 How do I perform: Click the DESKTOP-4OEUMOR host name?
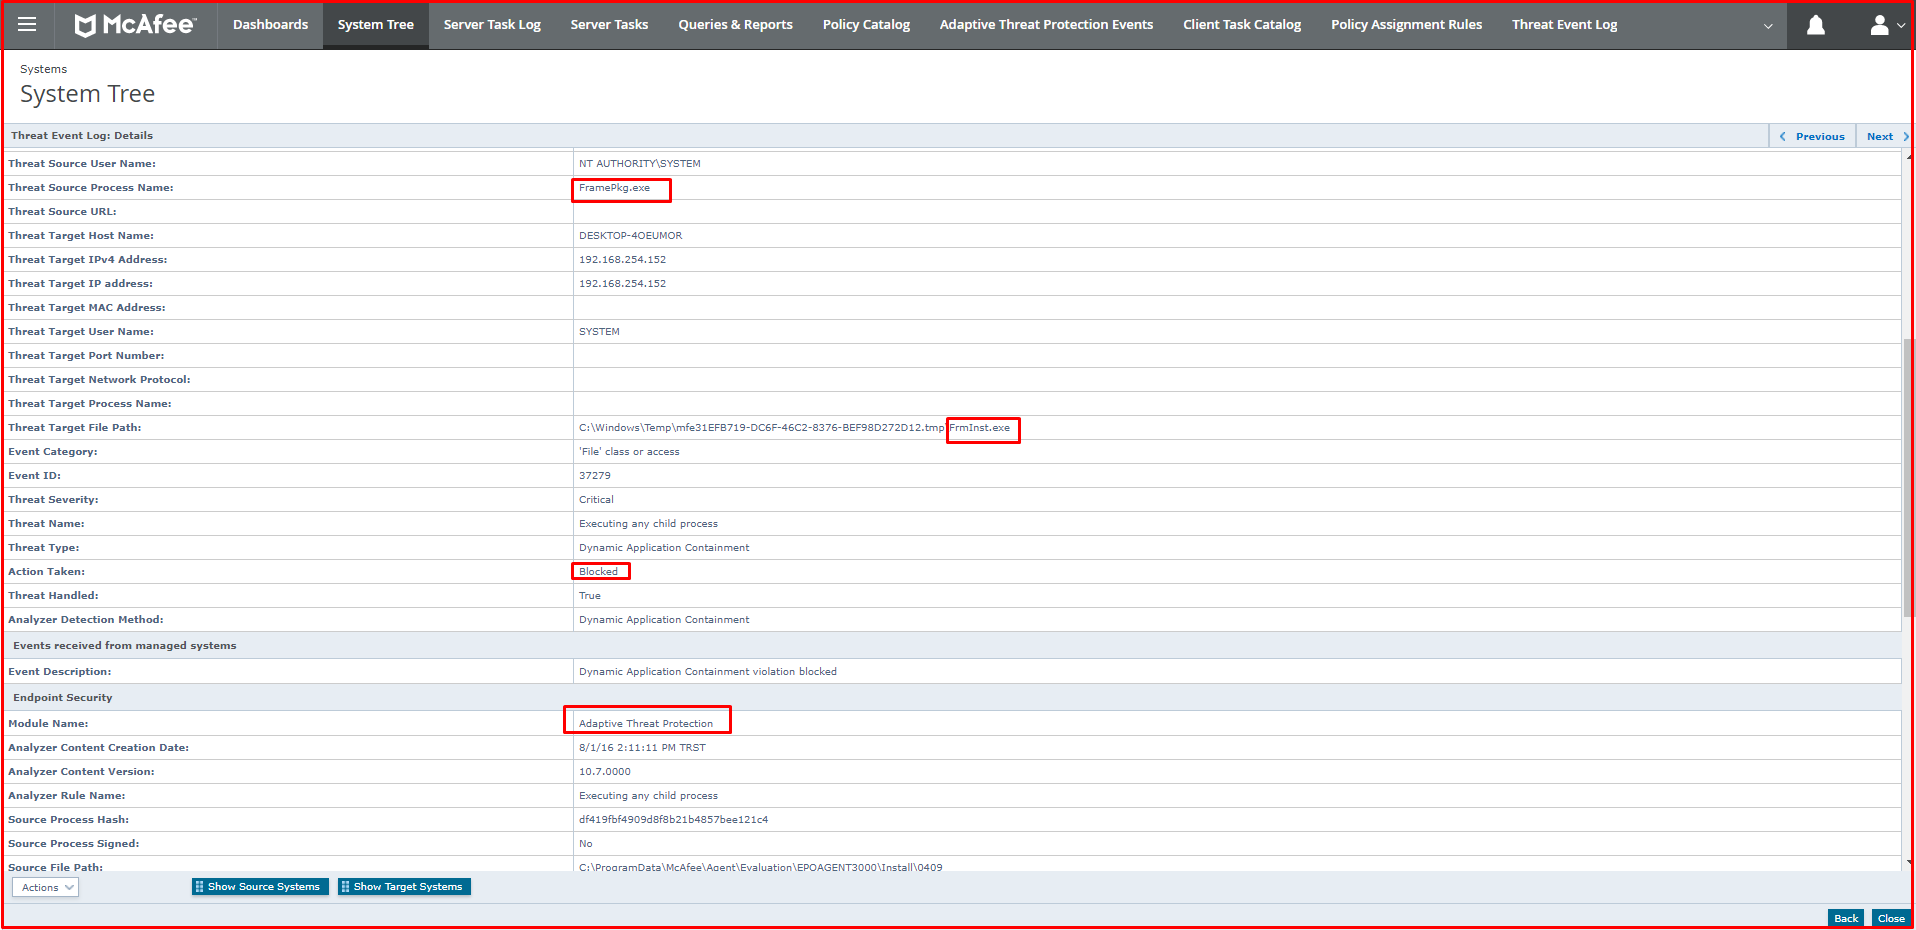pos(630,236)
